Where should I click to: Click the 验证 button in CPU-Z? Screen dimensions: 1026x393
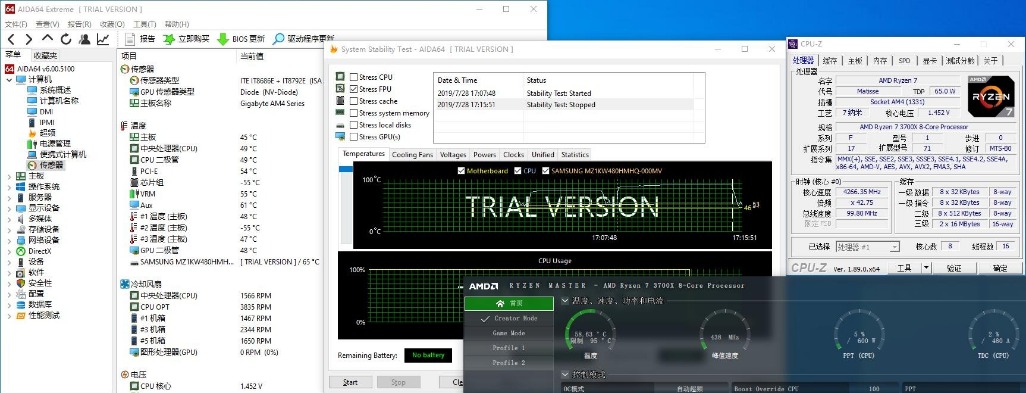click(x=954, y=268)
